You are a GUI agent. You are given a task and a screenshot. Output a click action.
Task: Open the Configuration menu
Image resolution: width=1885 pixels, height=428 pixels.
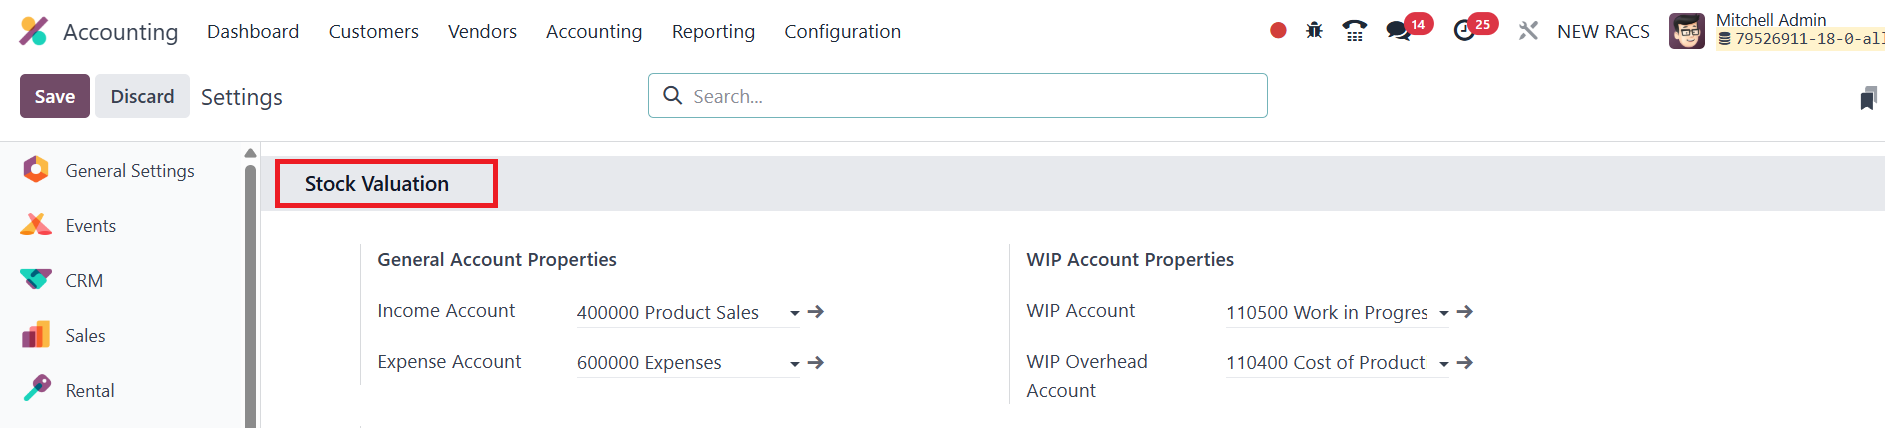(x=842, y=32)
